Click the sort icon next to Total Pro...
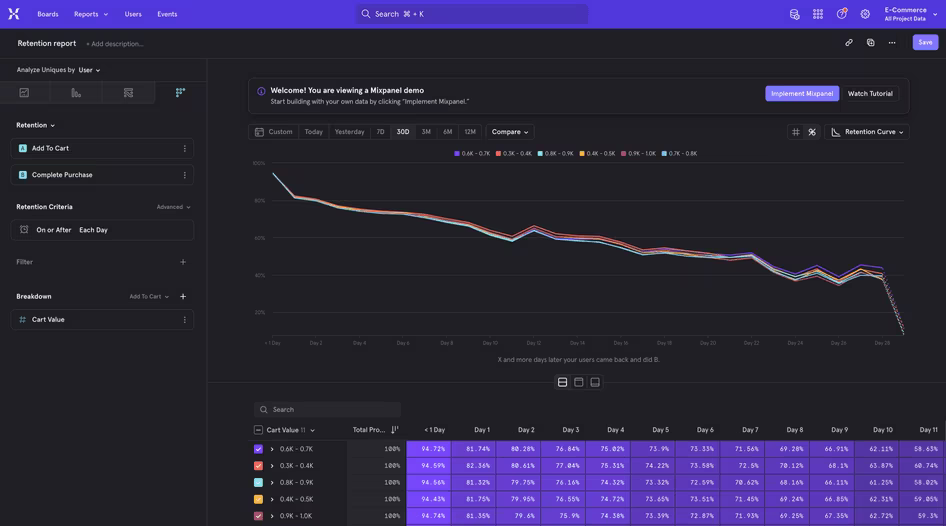The height and width of the screenshot is (526, 946). 395,429
